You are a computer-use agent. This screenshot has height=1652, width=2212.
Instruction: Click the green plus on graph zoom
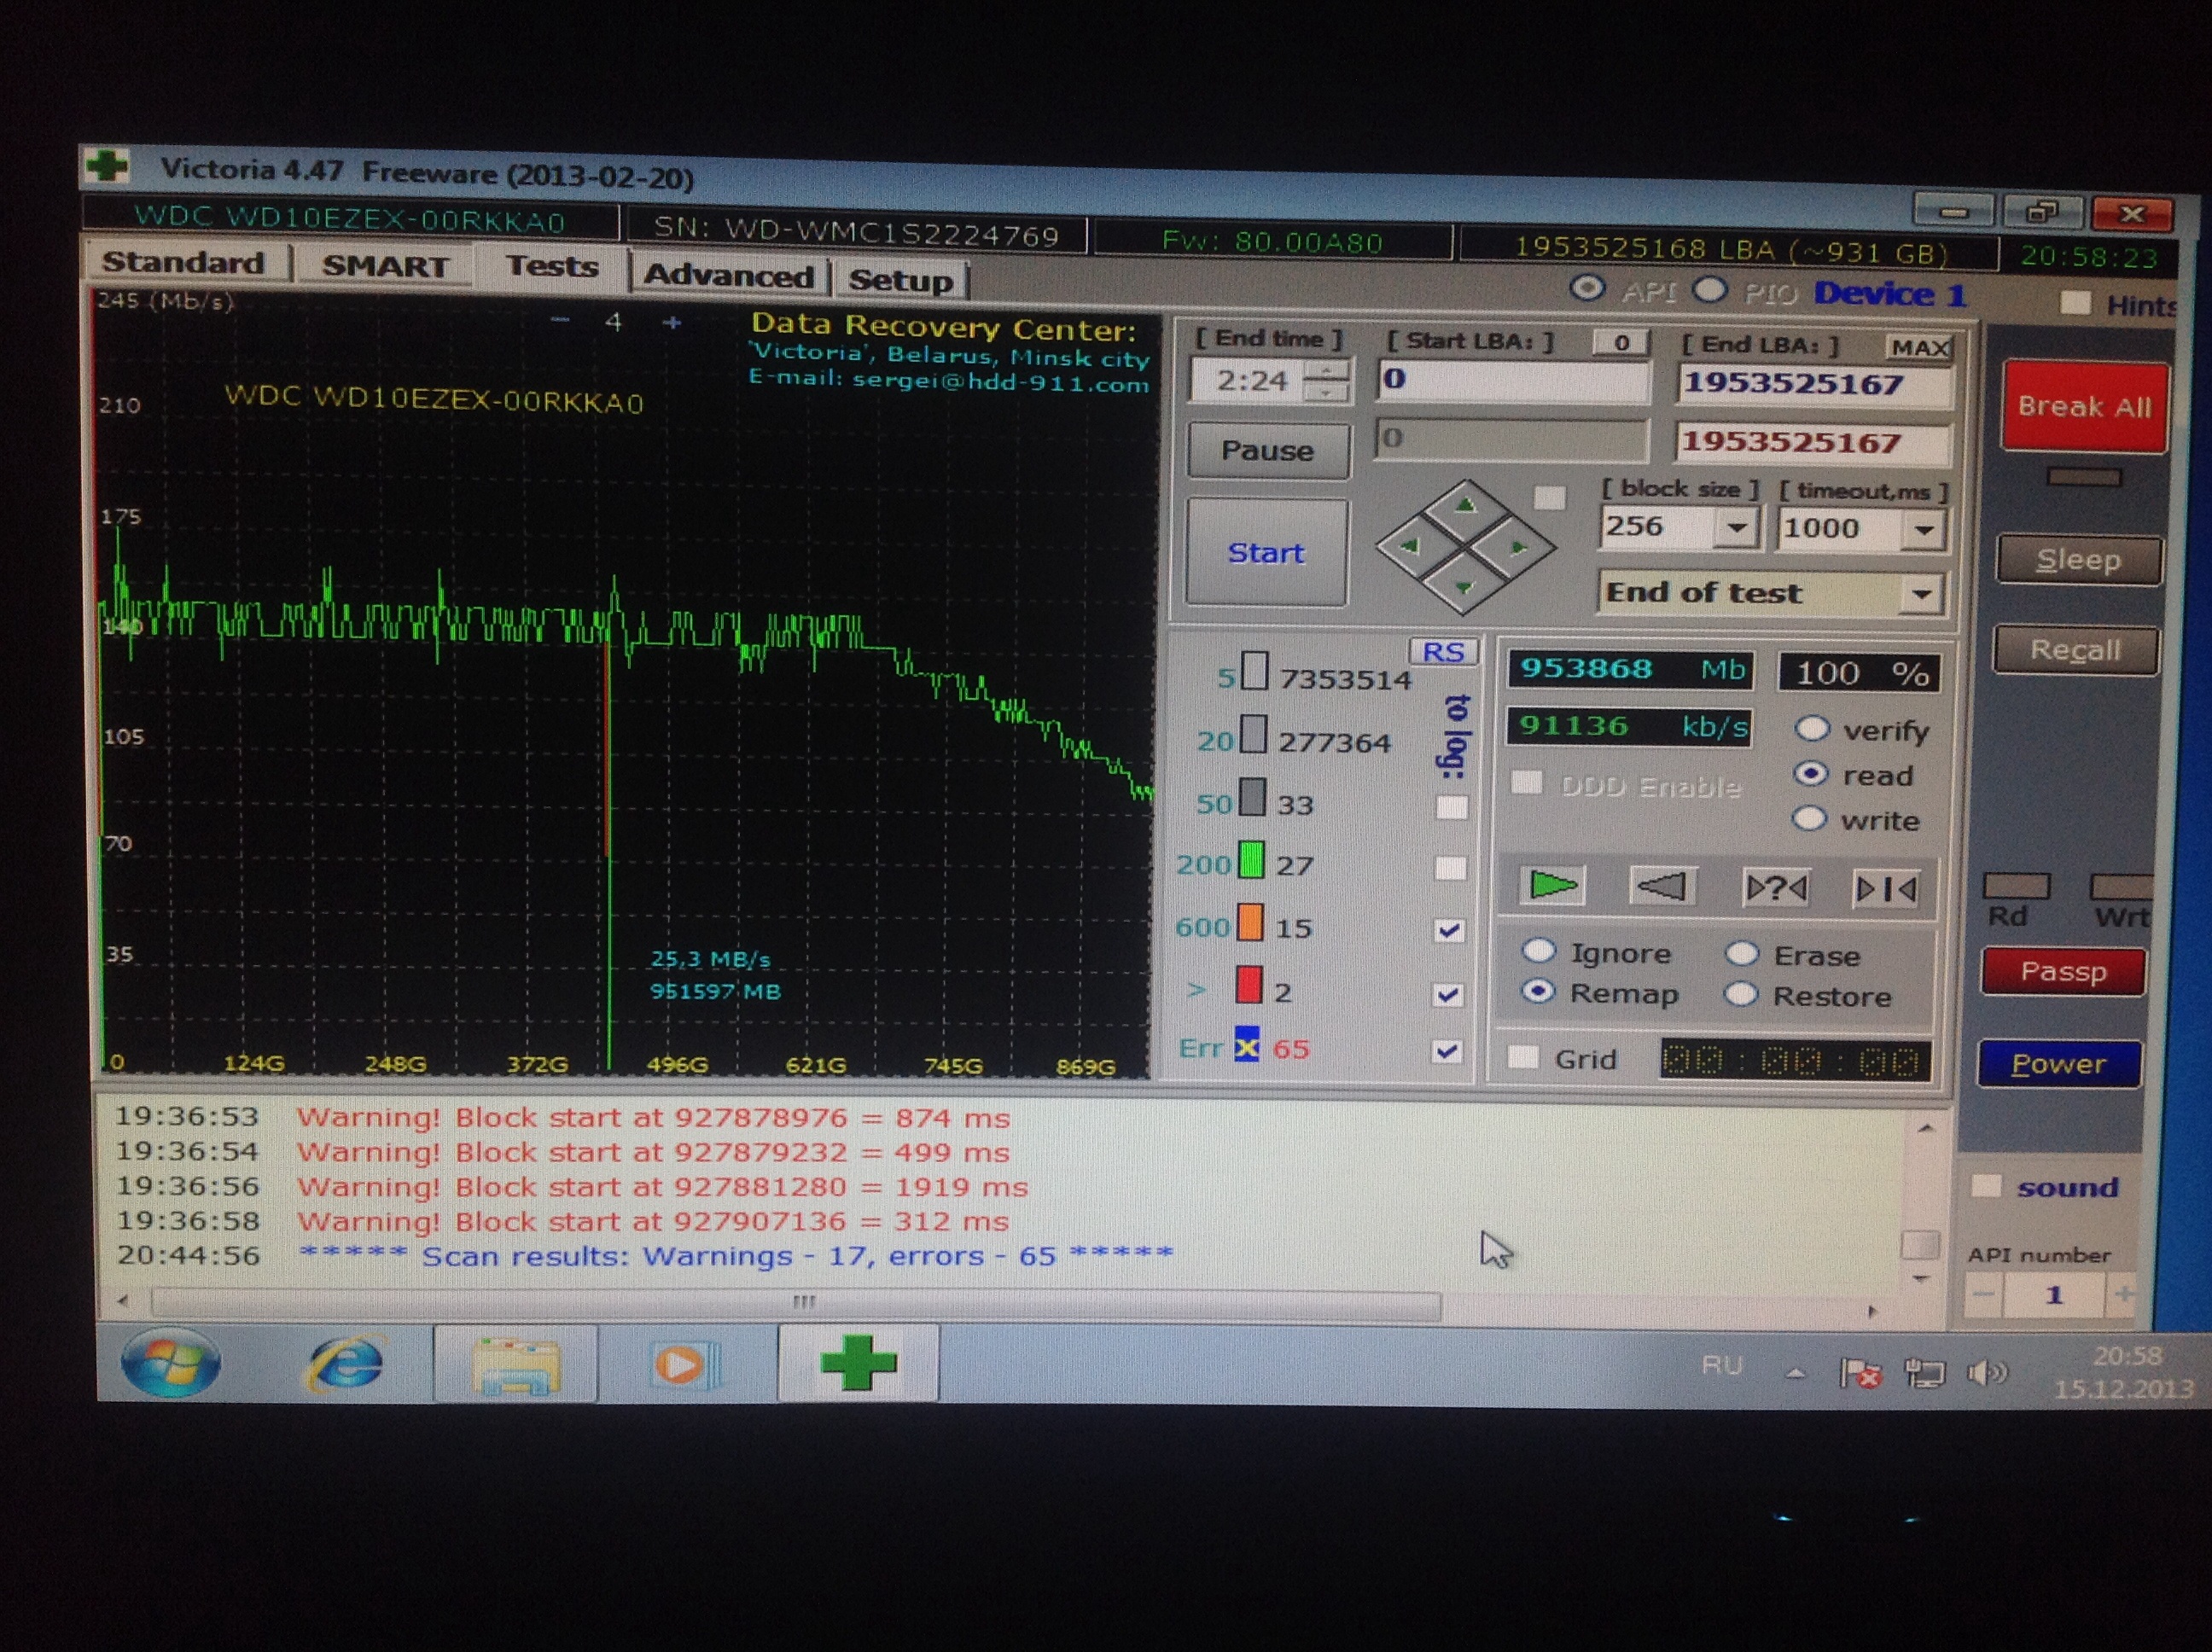[672, 322]
